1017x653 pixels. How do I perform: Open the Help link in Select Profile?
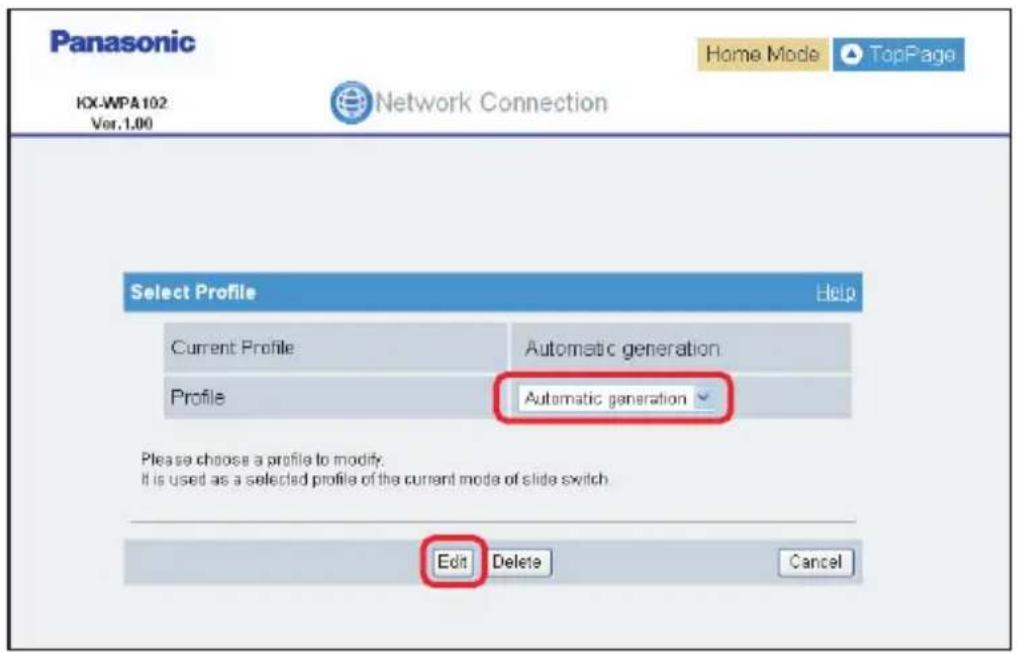tap(835, 292)
